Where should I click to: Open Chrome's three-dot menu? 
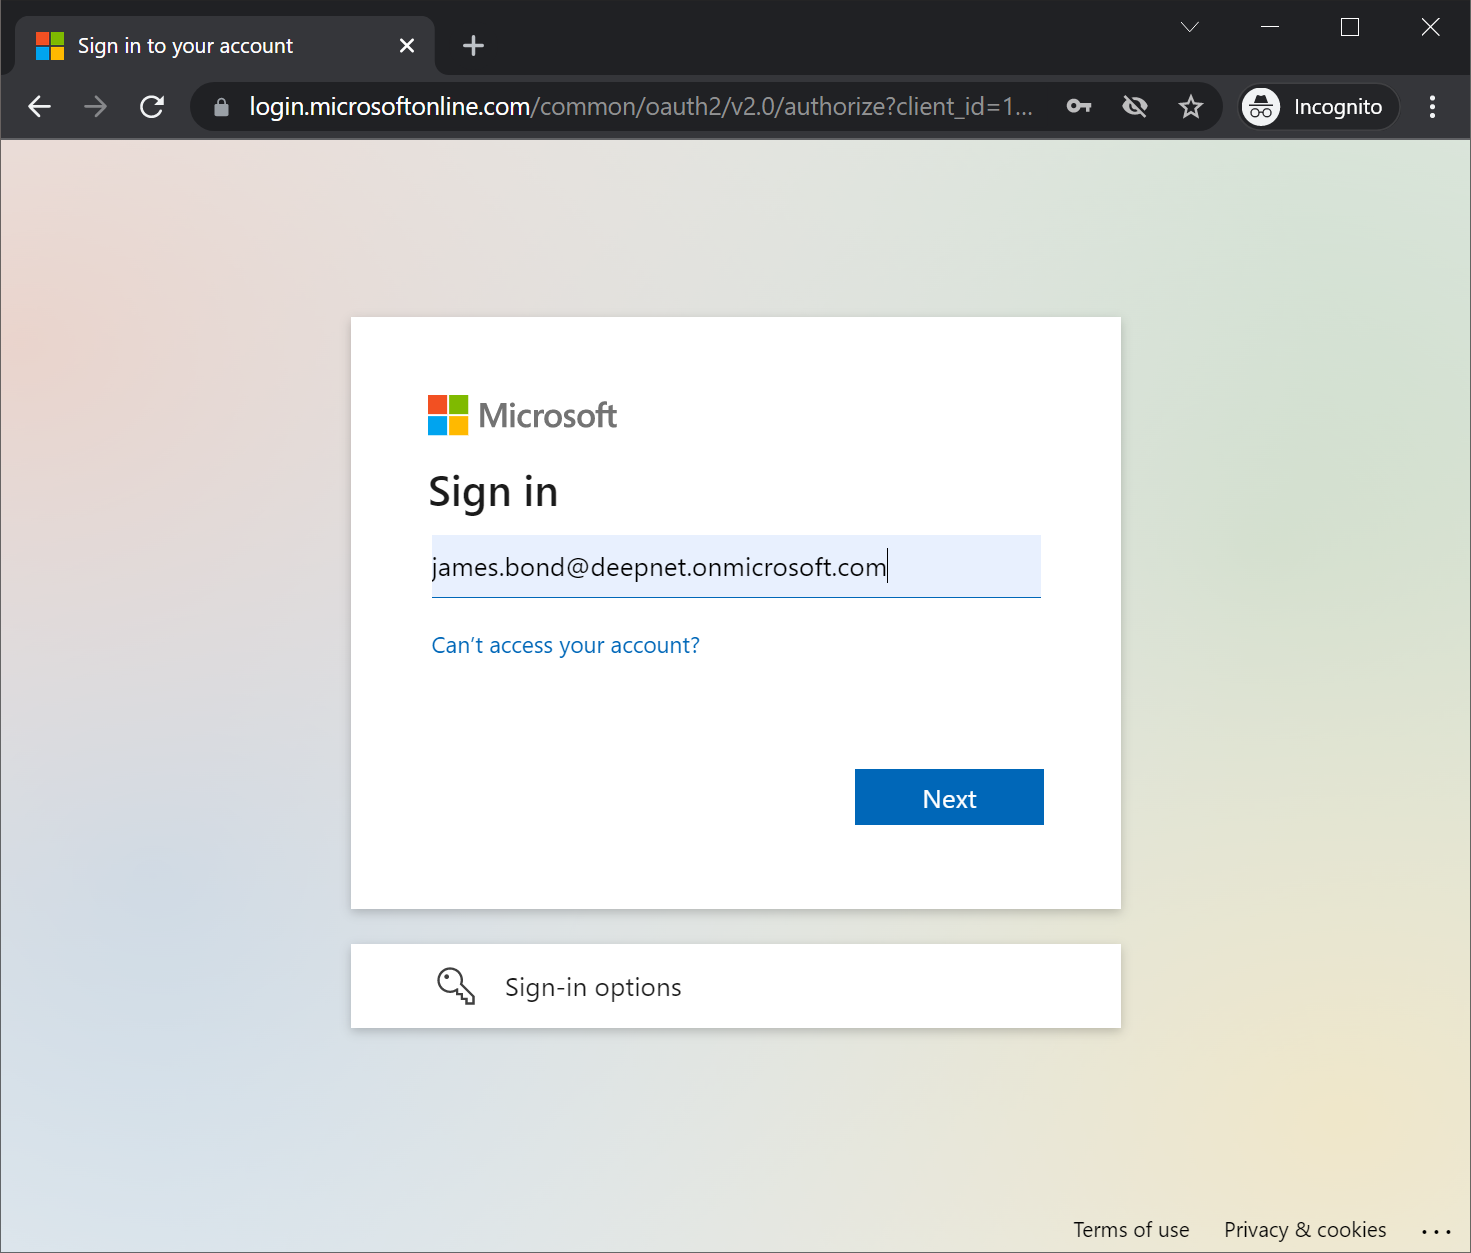coord(1432,107)
